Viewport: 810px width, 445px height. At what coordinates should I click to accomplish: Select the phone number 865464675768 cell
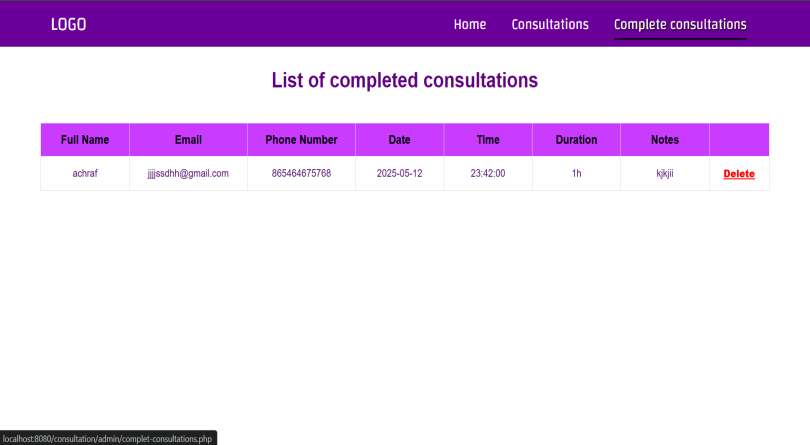[301, 173]
